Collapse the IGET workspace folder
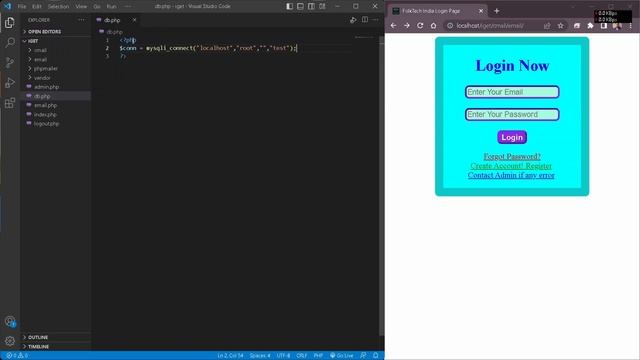640x360 pixels. coord(56,41)
